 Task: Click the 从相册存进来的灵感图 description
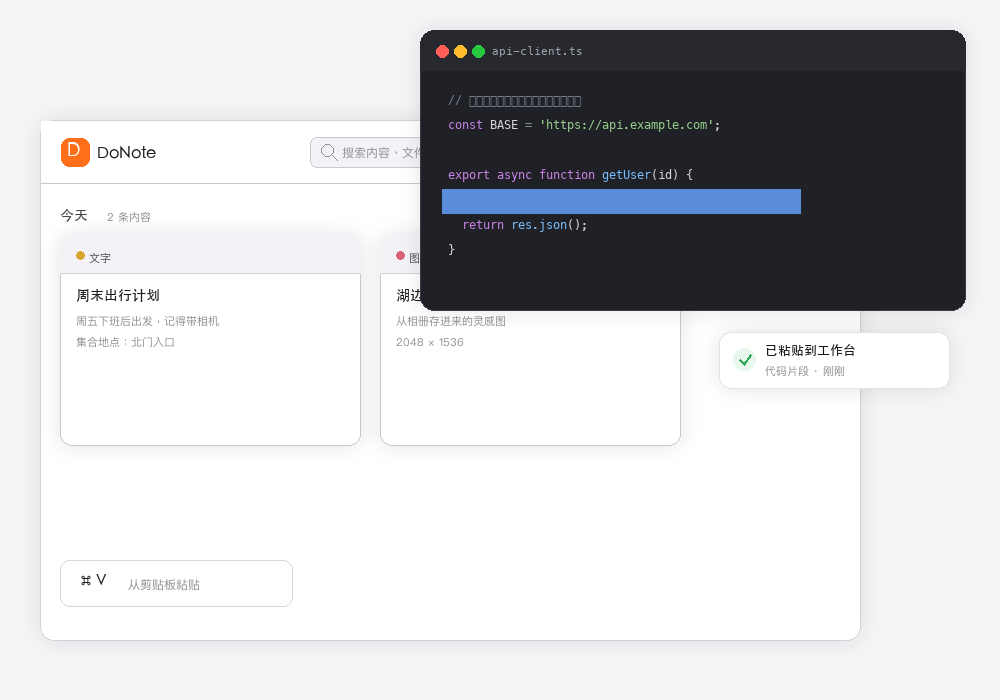[451, 321]
